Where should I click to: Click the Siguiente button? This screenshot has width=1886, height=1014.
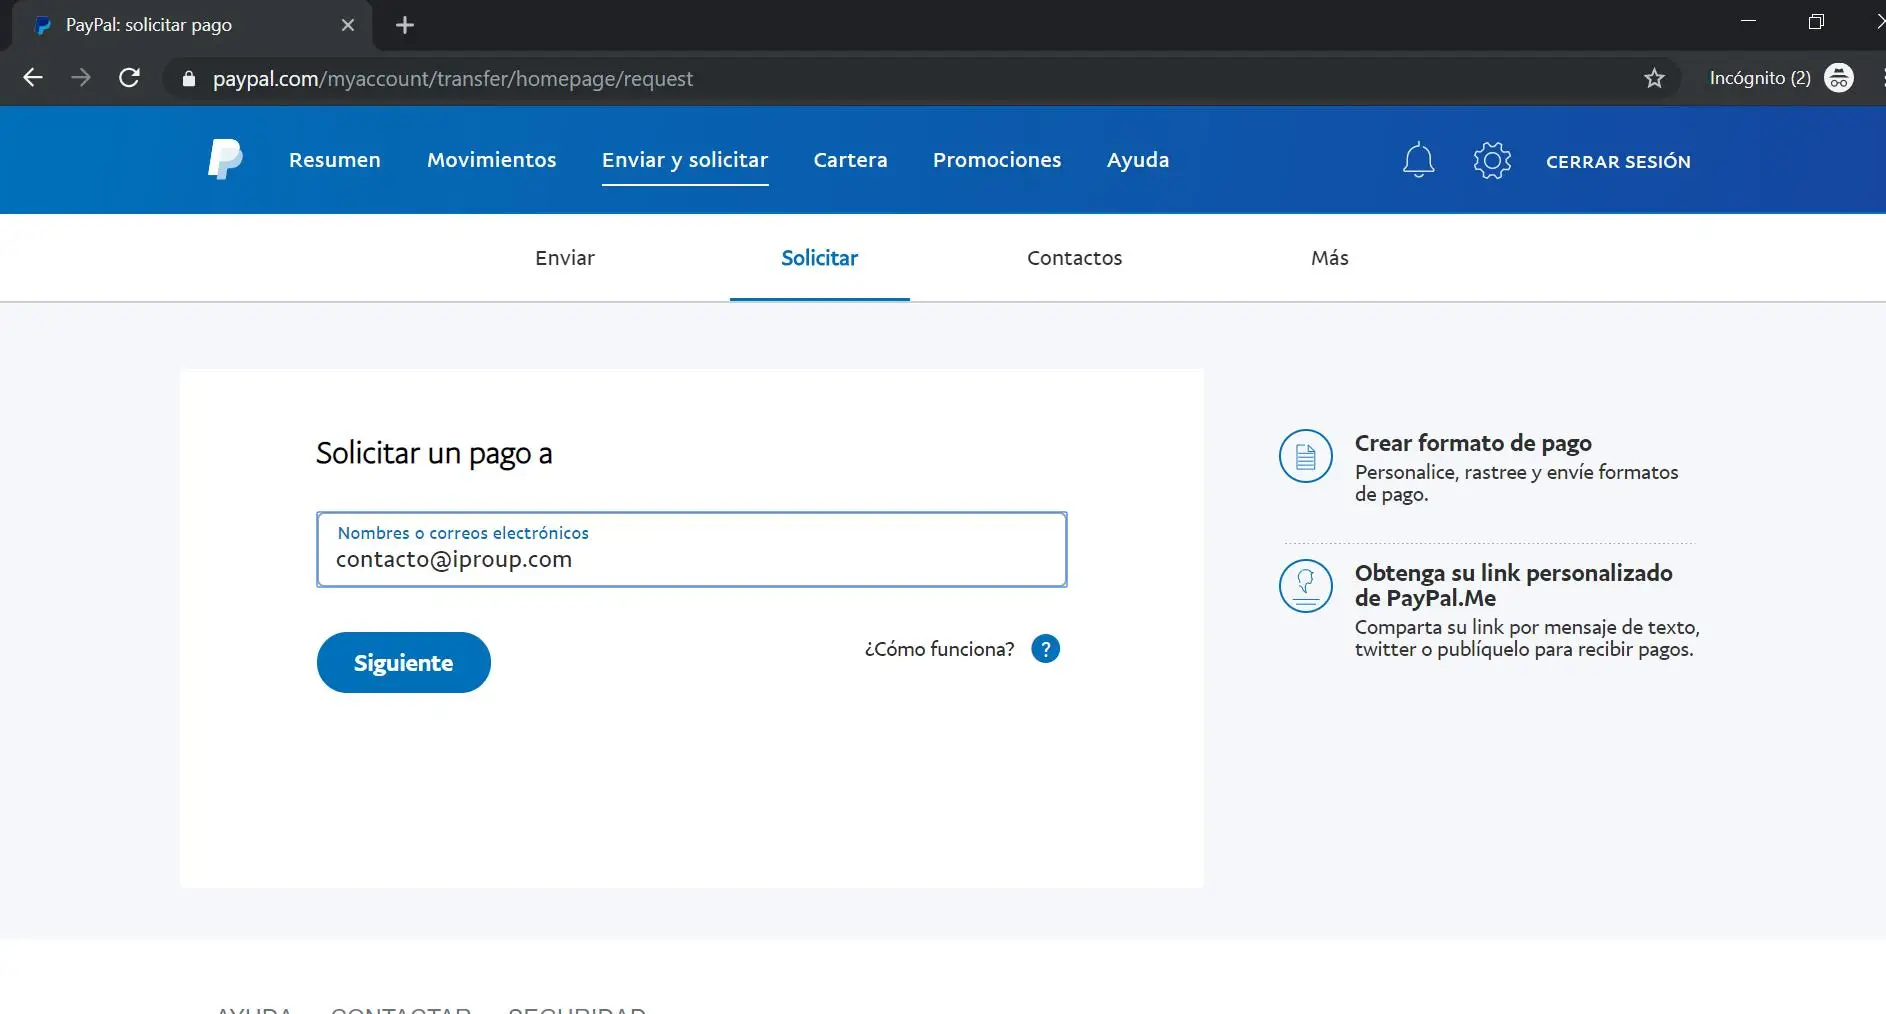point(404,662)
